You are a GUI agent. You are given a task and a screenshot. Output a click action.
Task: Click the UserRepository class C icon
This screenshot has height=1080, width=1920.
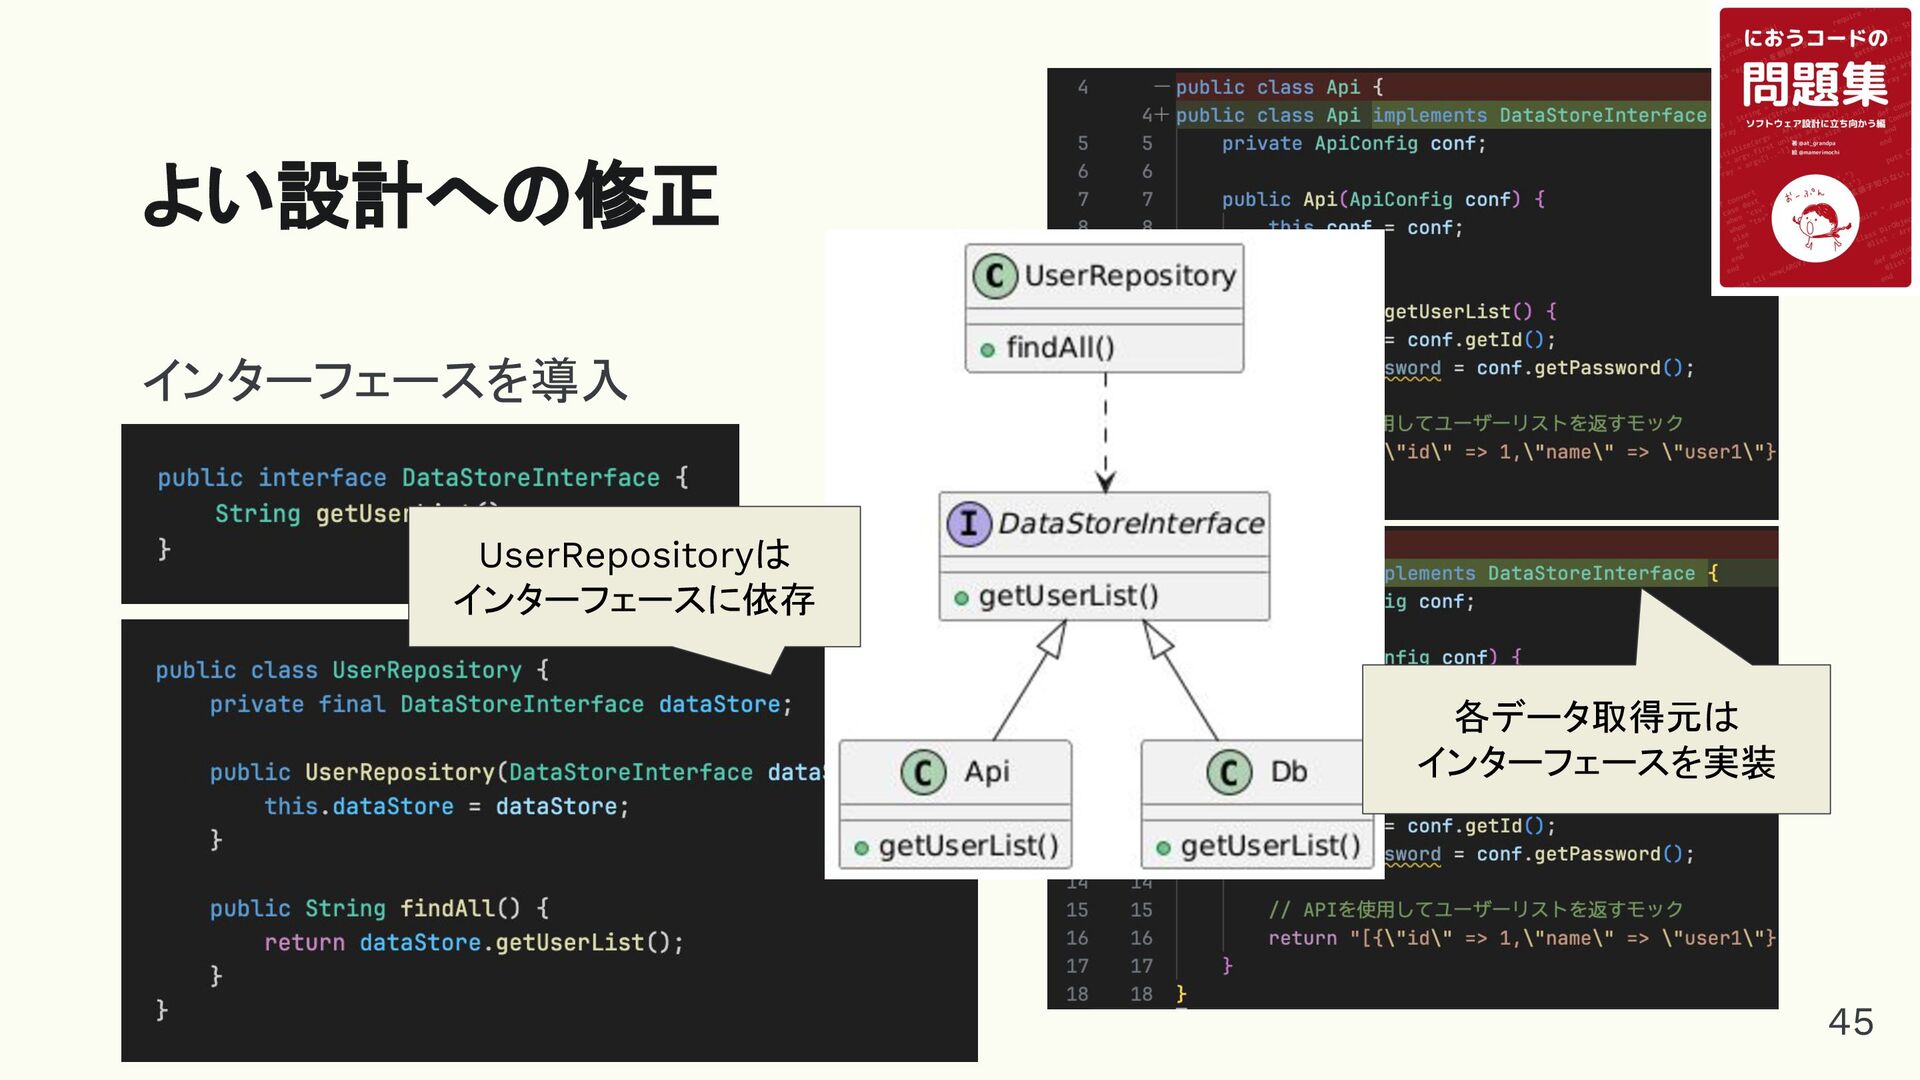(994, 276)
